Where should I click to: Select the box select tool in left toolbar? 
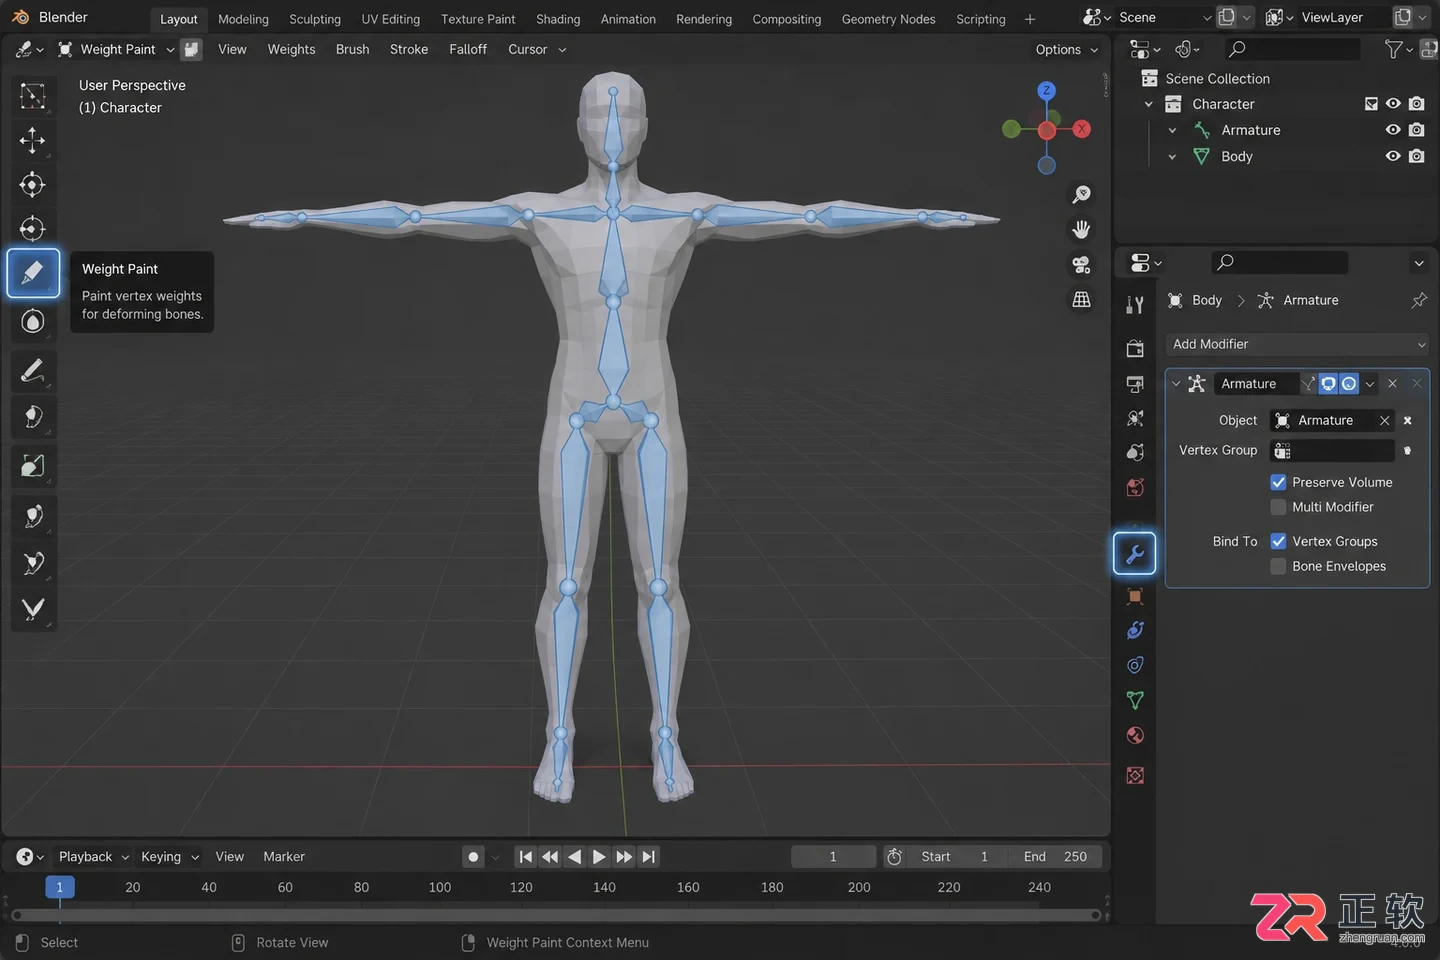[x=33, y=96]
